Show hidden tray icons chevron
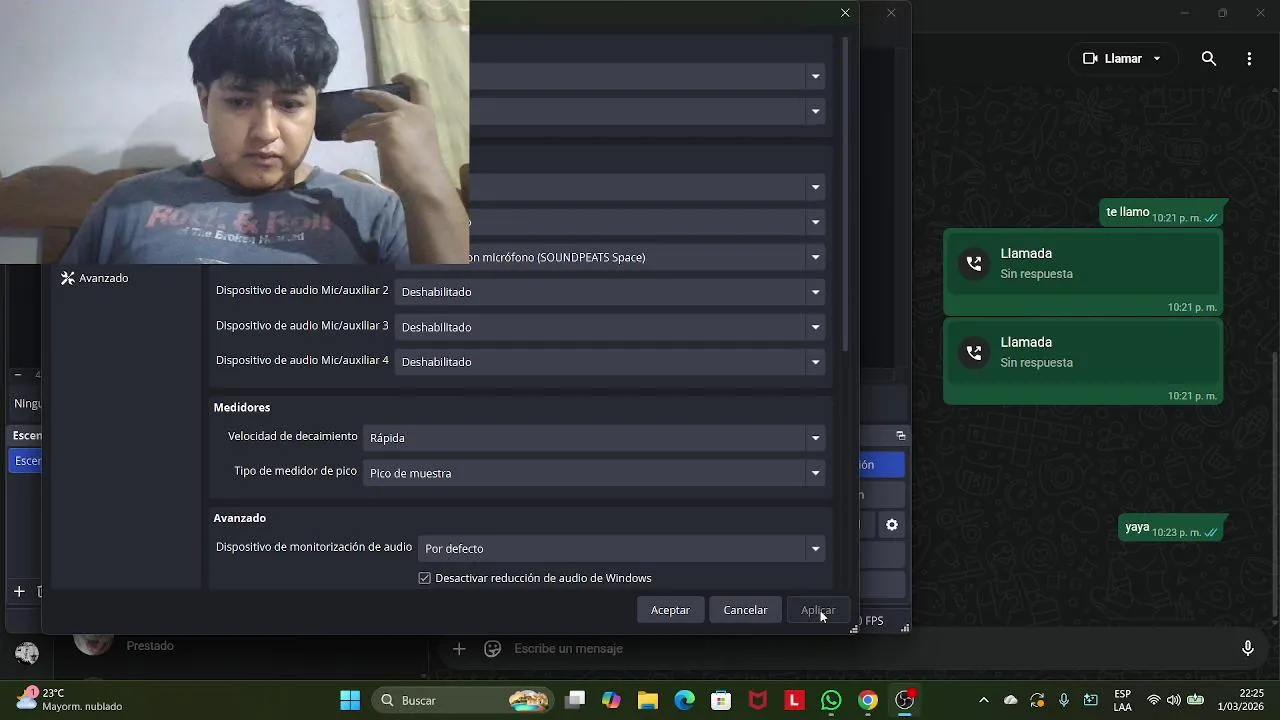Screen dimensions: 1280x720 pyautogui.click(x=983, y=700)
